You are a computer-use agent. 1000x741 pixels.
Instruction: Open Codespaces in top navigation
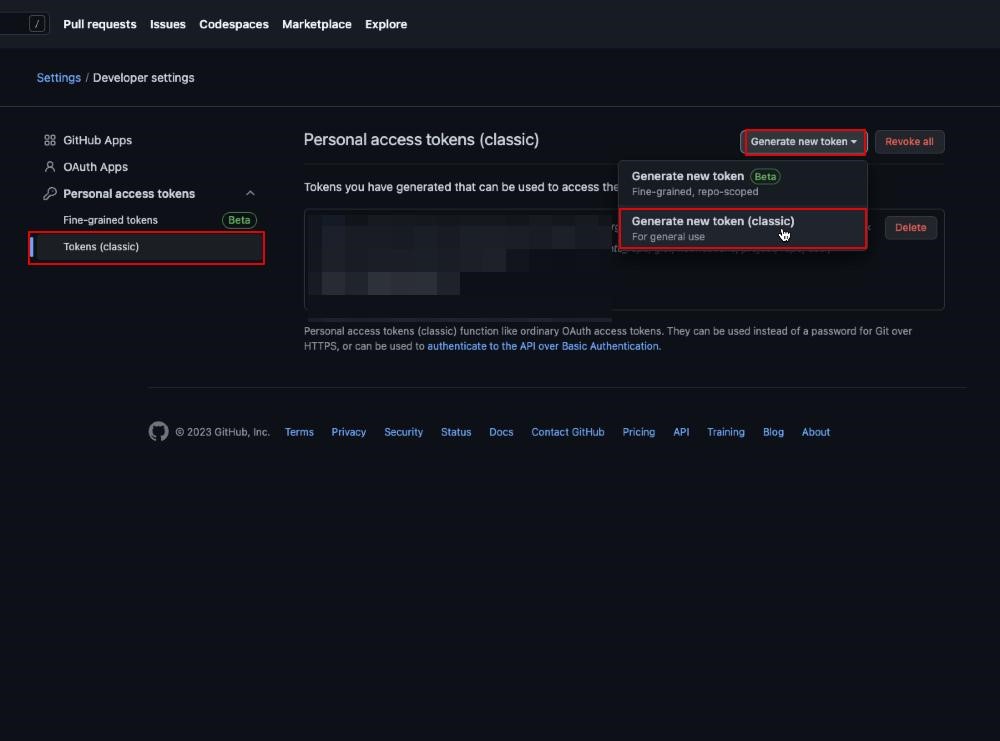click(x=234, y=24)
